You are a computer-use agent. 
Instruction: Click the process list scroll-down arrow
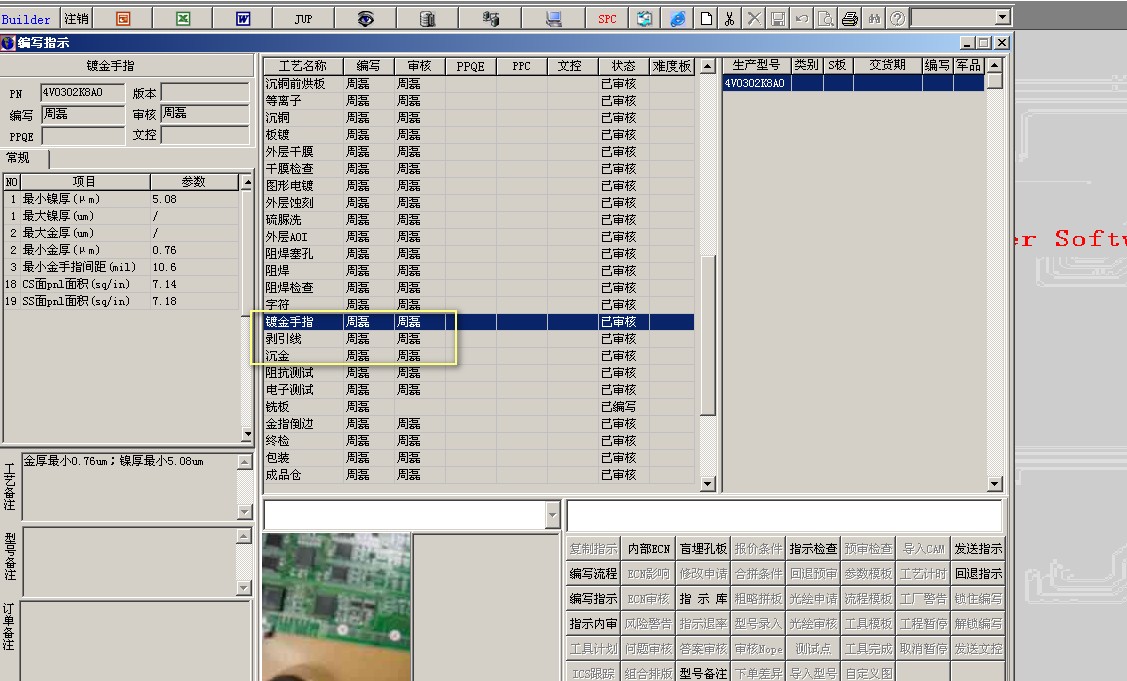[x=708, y=484]
